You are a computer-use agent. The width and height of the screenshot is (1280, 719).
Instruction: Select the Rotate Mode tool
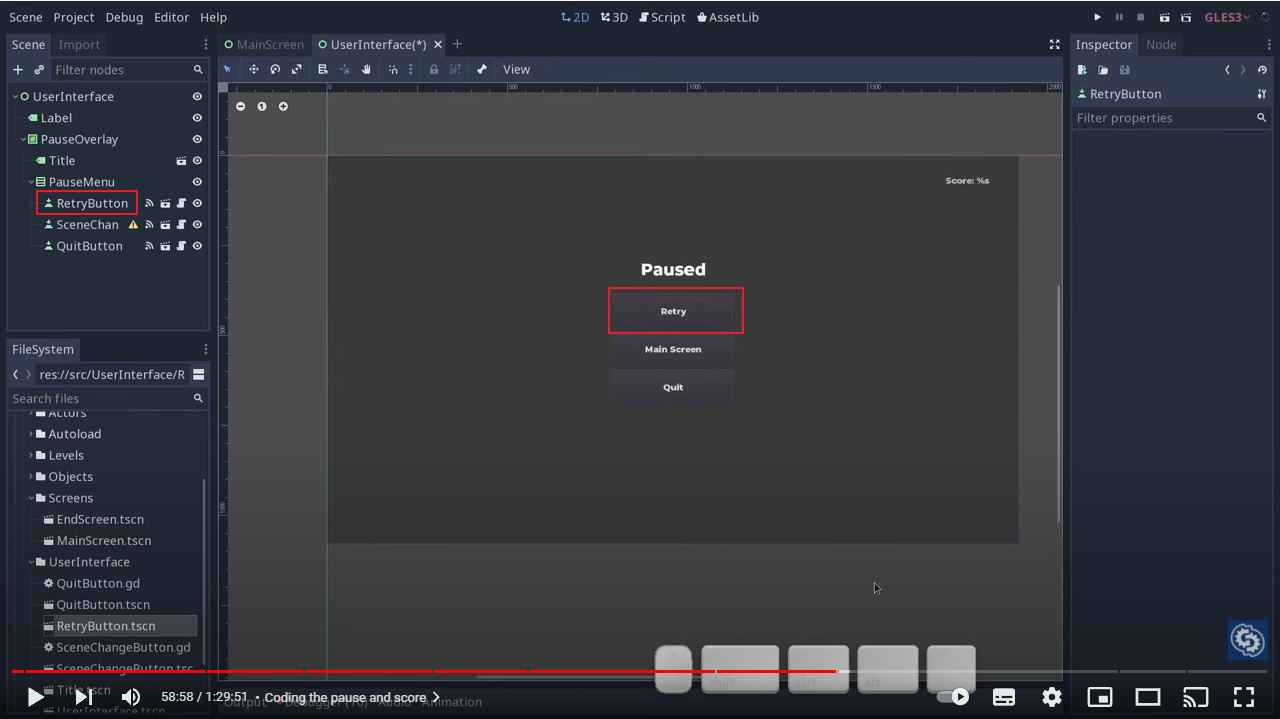275,69
